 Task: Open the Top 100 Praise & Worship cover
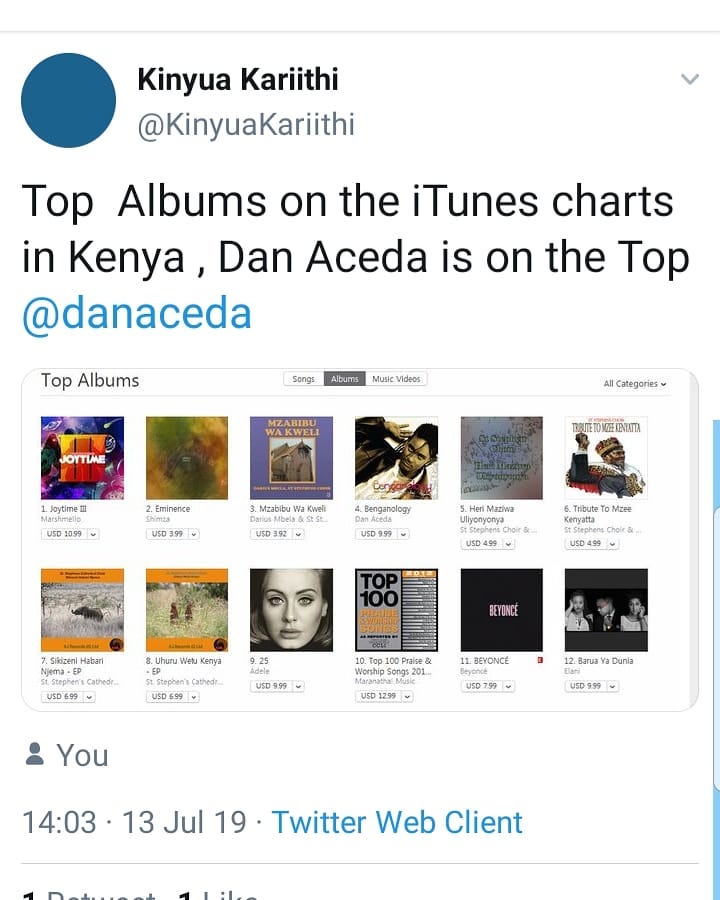coord(396,610)
